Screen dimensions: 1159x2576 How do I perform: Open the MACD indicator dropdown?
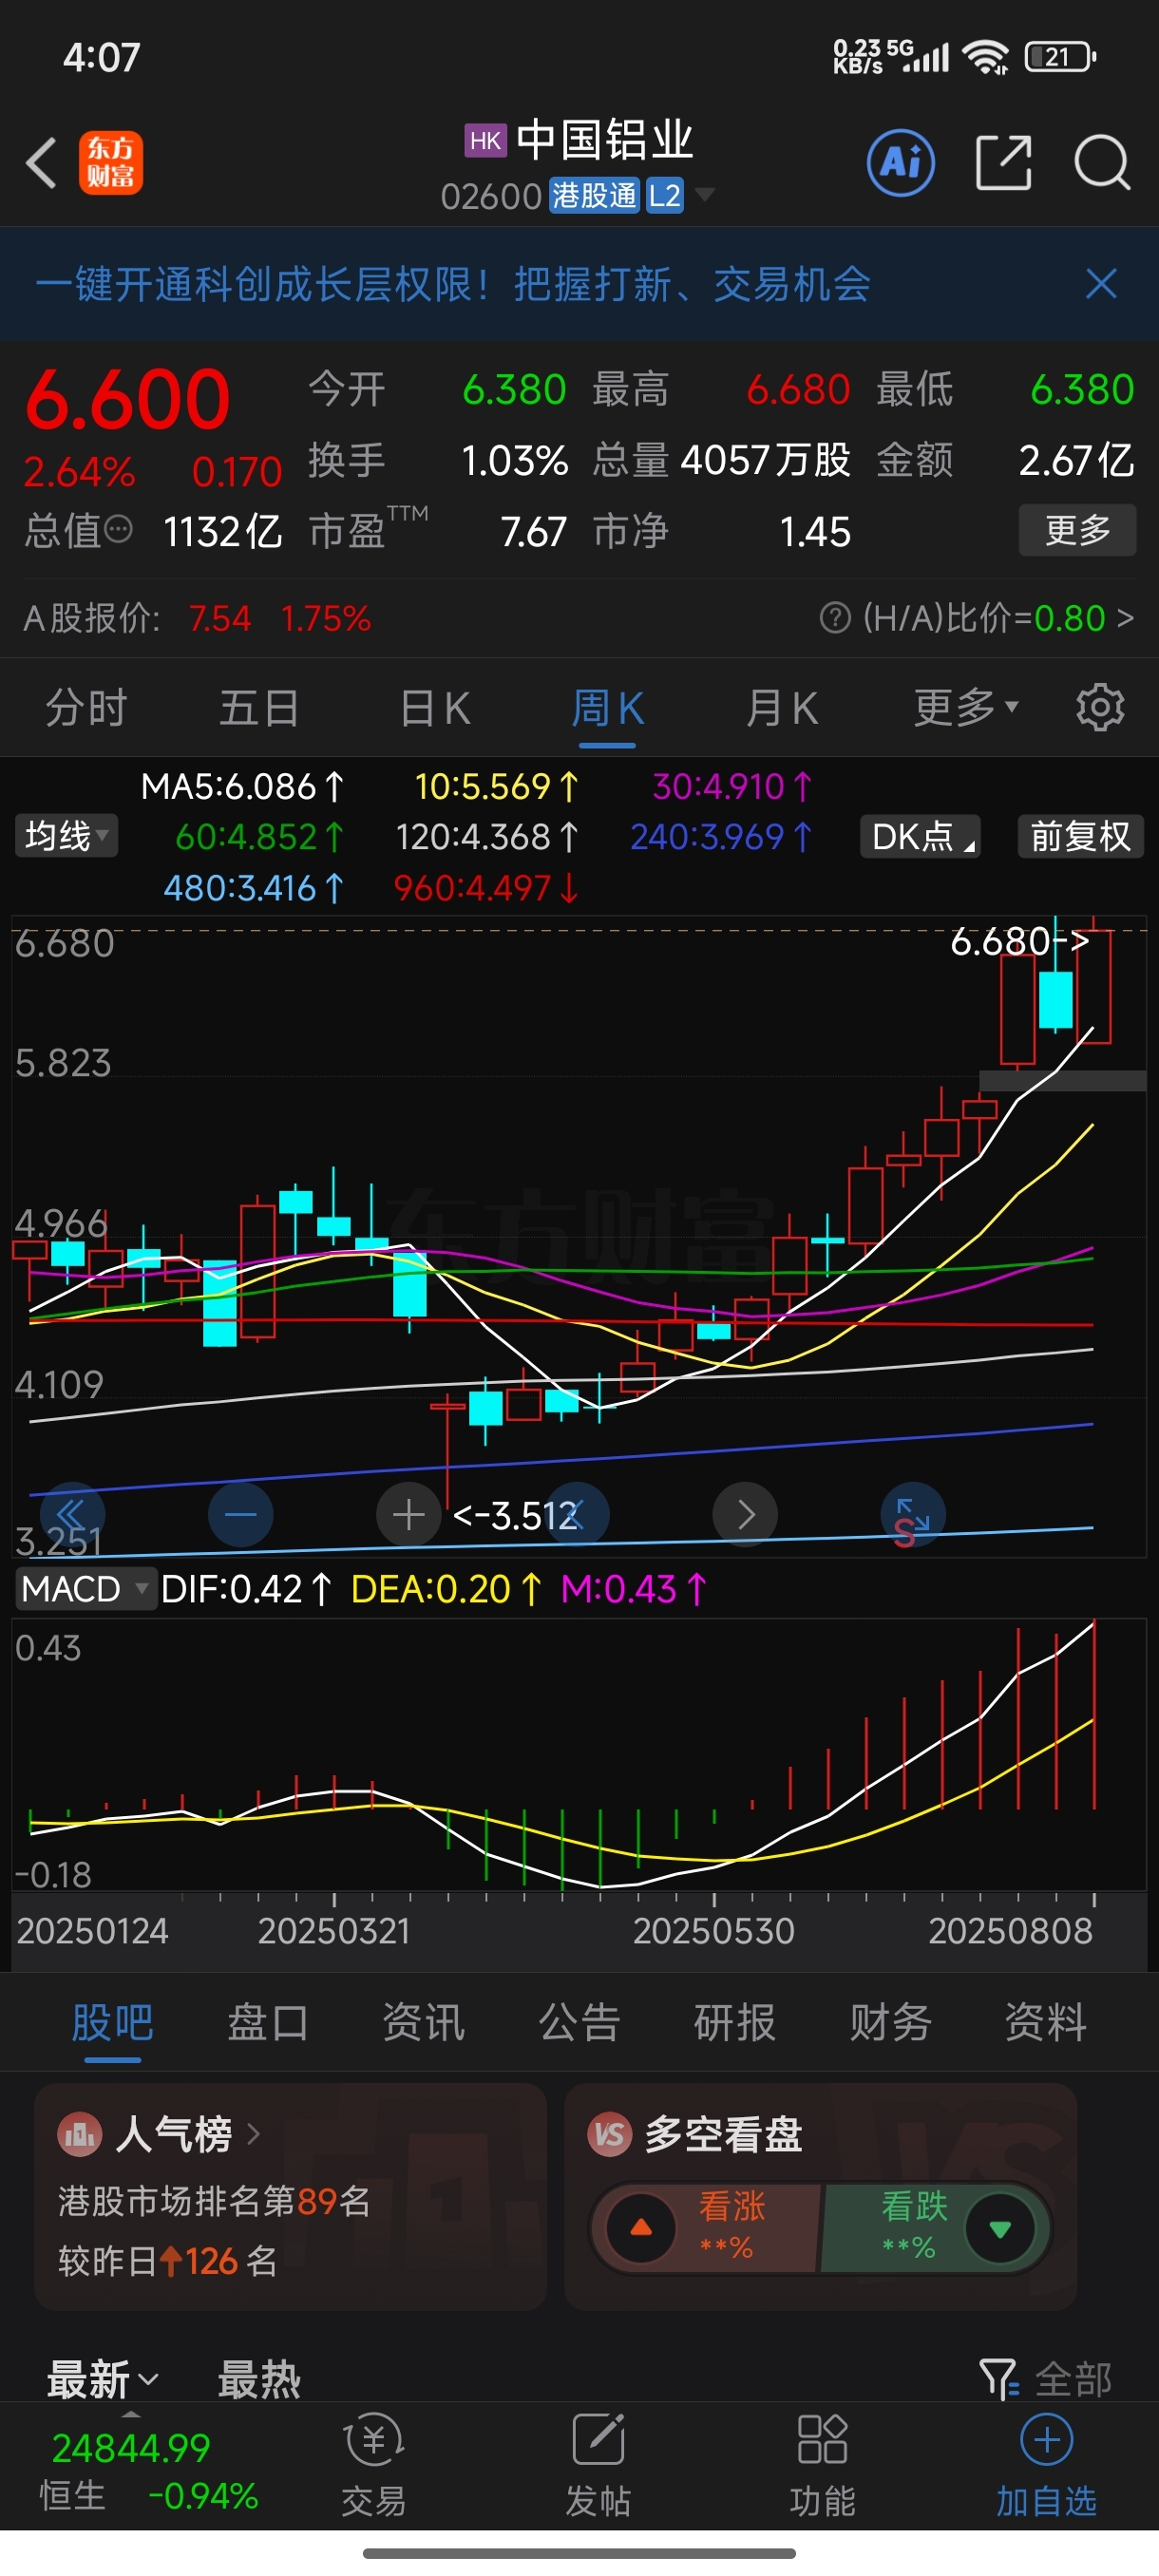point(86,1588)
